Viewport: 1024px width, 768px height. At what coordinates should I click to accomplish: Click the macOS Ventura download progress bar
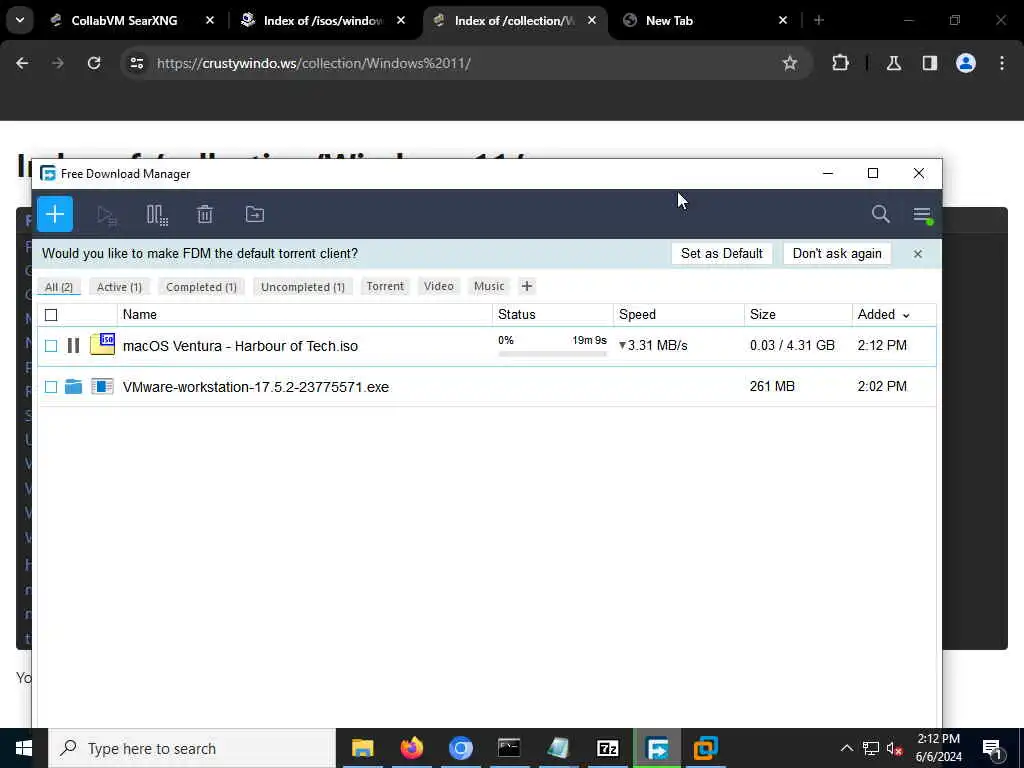click(x=552, y=354)
